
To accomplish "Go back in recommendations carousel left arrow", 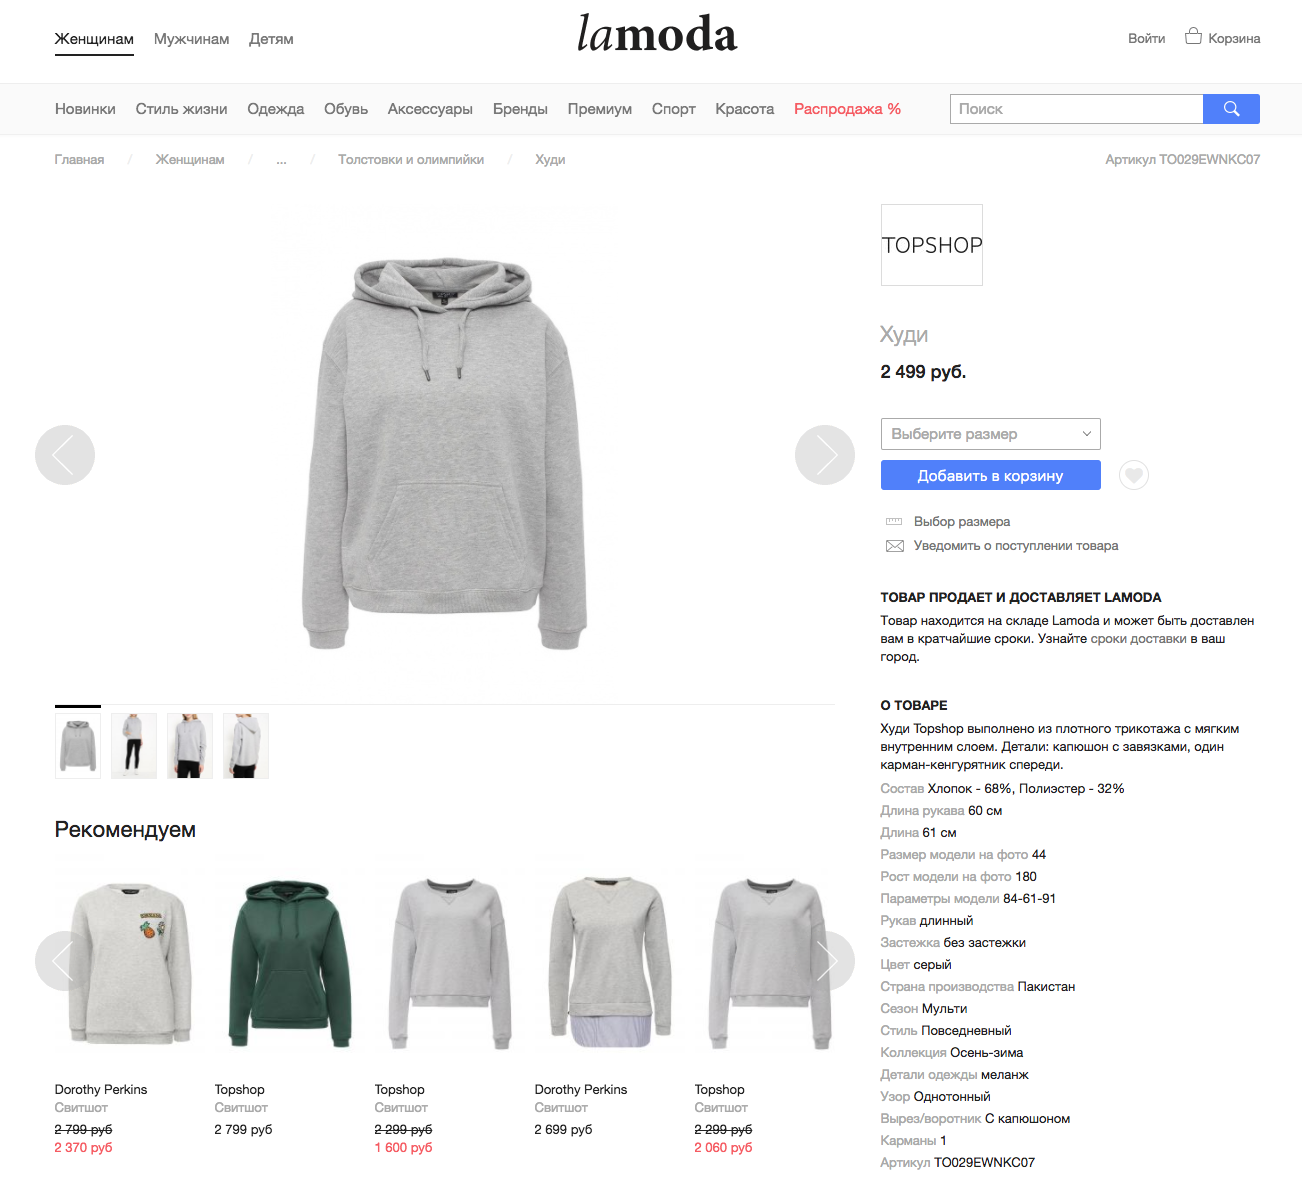I will pyautogui.click(x=60, y=961).
